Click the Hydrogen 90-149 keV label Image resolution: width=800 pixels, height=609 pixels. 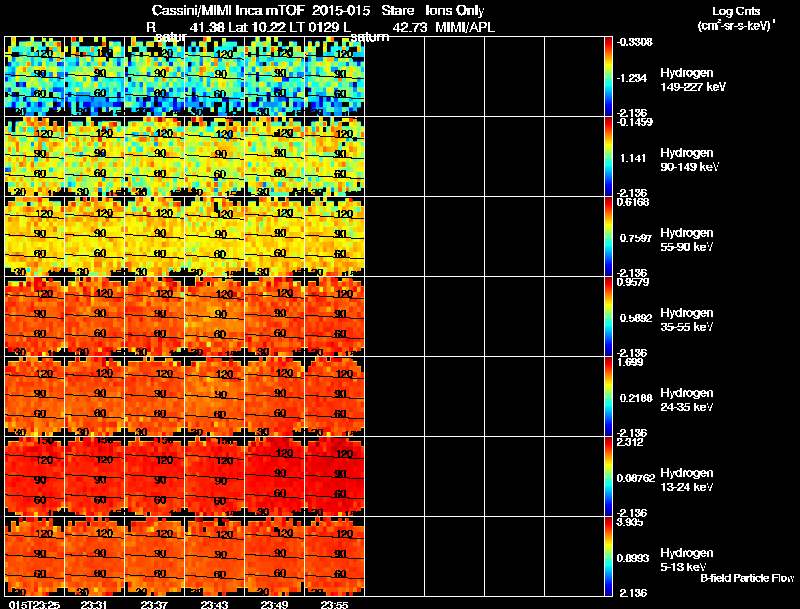pyautogui.click(x=689, y=160)
